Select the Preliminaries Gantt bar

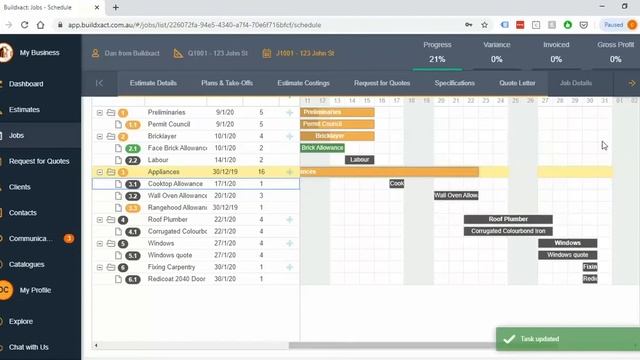(x=337, y=112)
